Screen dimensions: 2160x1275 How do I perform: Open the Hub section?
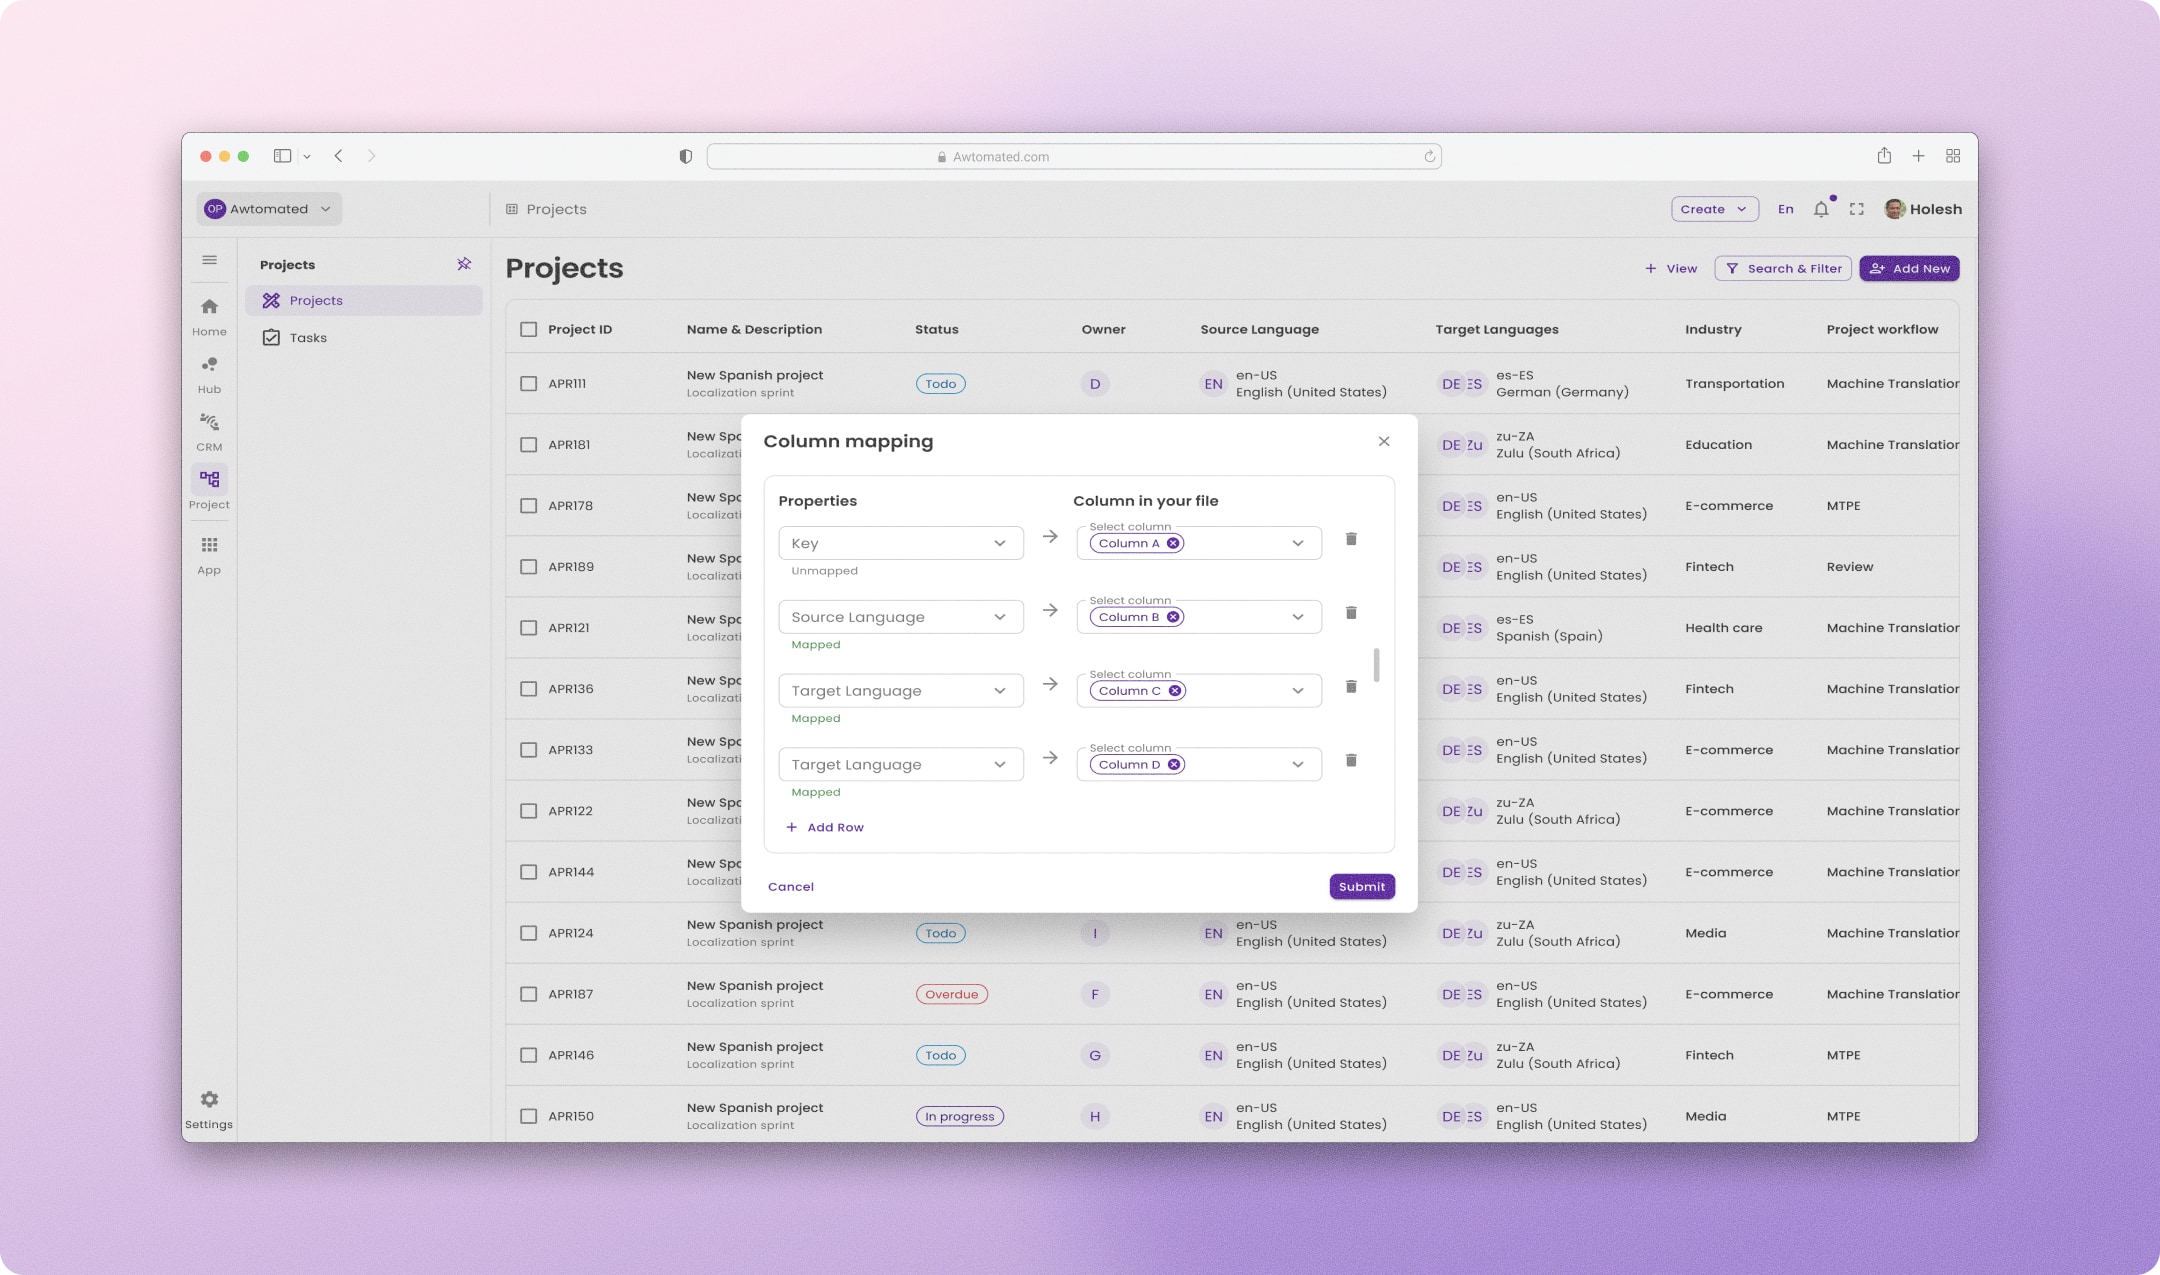209,375
